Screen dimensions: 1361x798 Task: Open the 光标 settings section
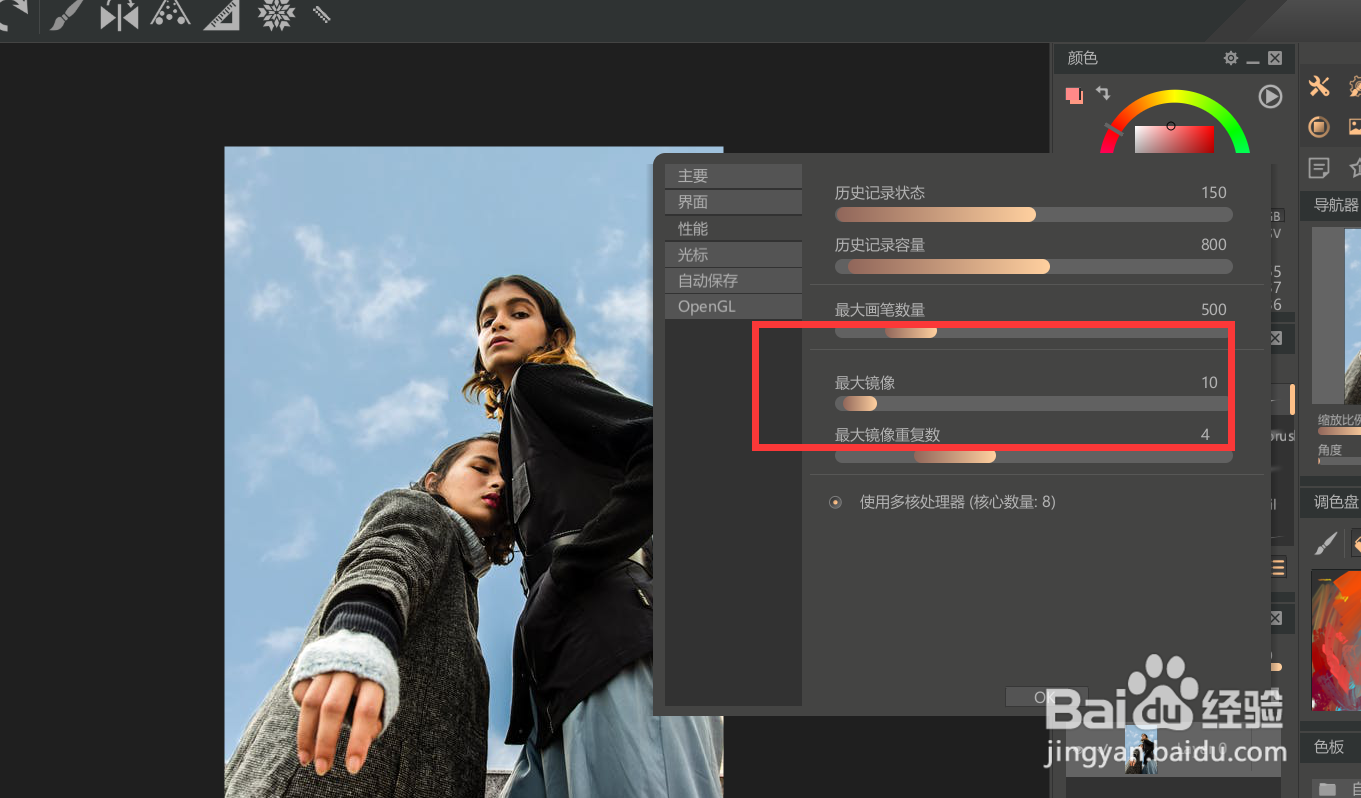click(x=733, y=254)
